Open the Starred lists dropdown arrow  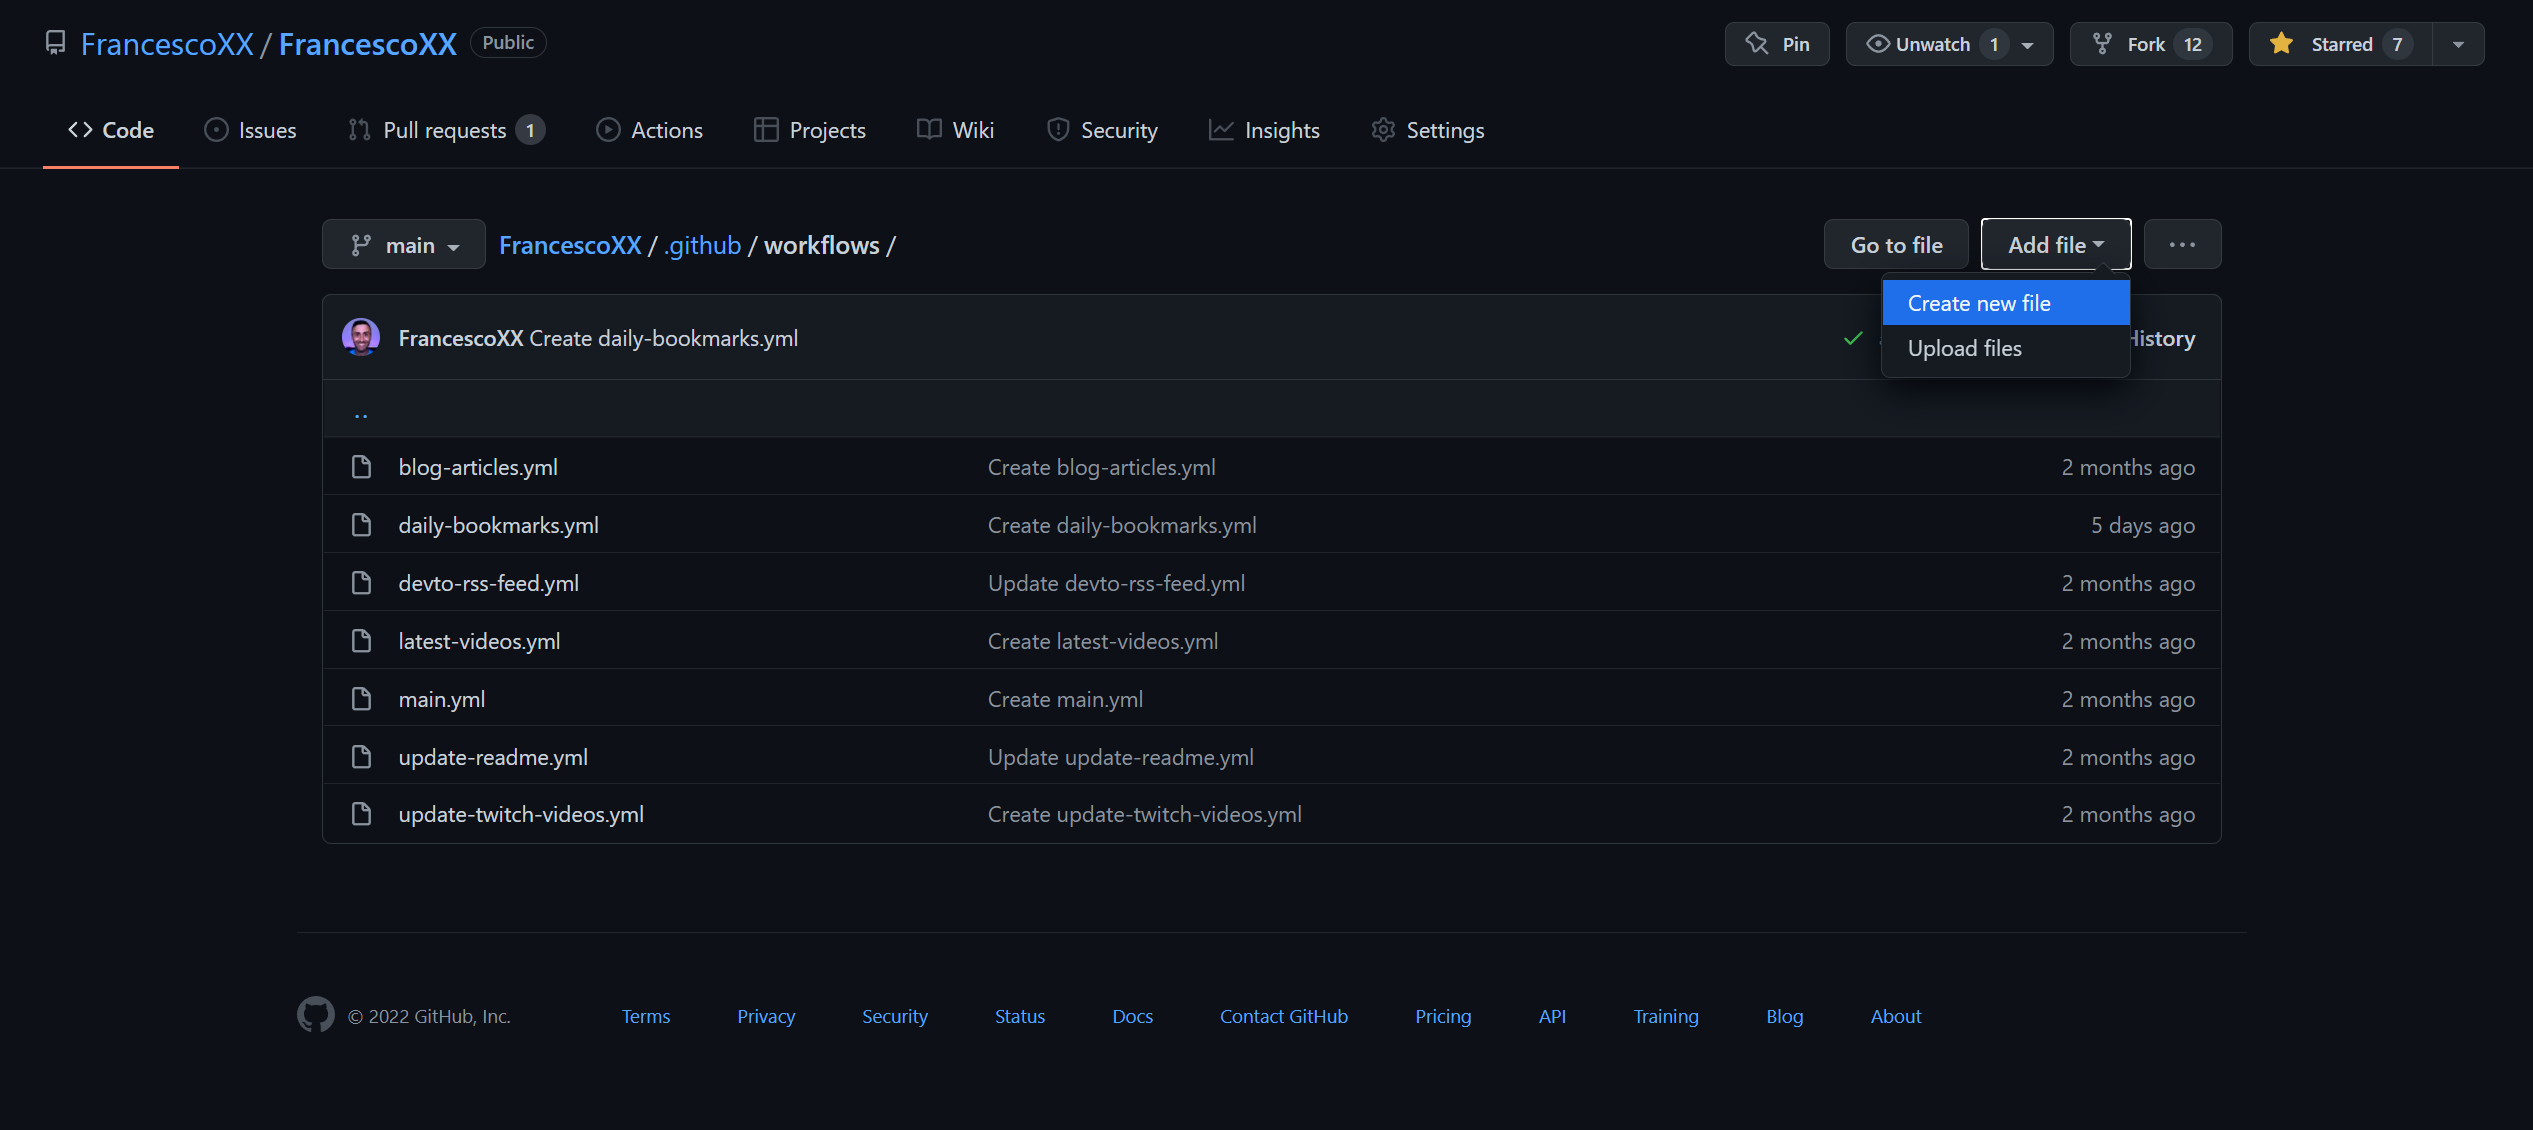coord(2458,44)
